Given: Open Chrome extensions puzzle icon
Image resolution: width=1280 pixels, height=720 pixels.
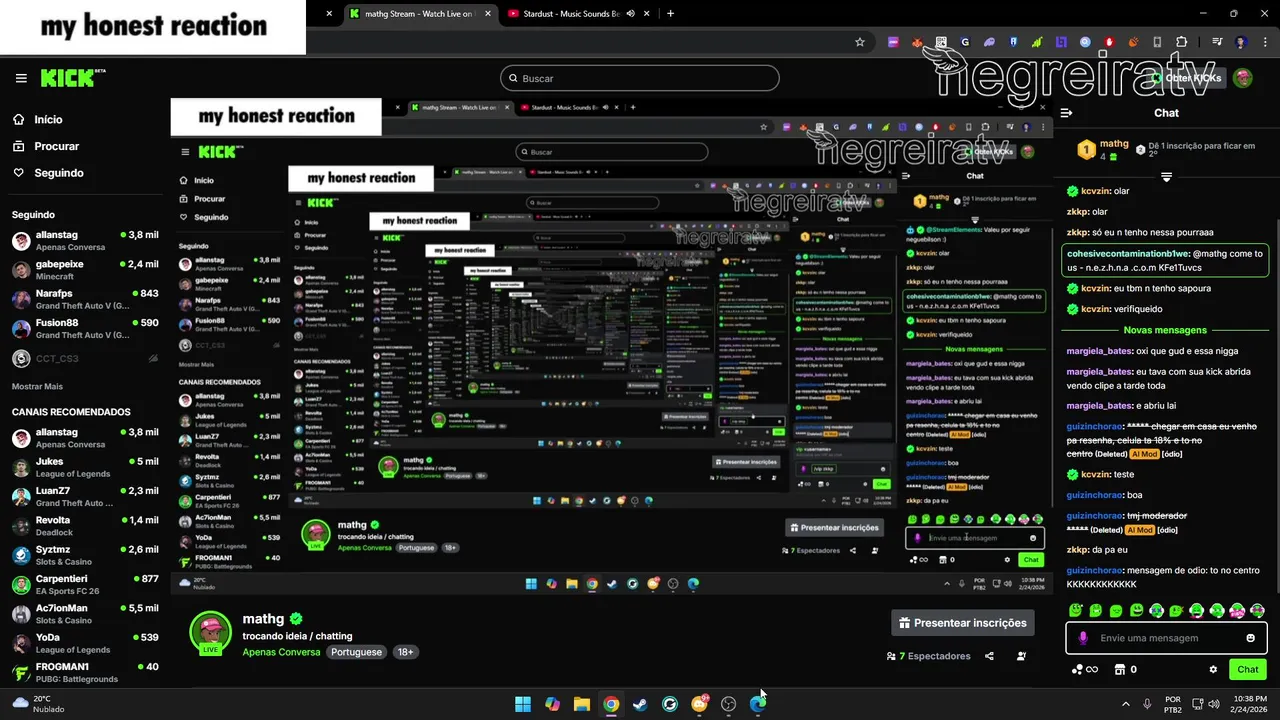Looking at the screenshot, I should [x=1182, y=42].
